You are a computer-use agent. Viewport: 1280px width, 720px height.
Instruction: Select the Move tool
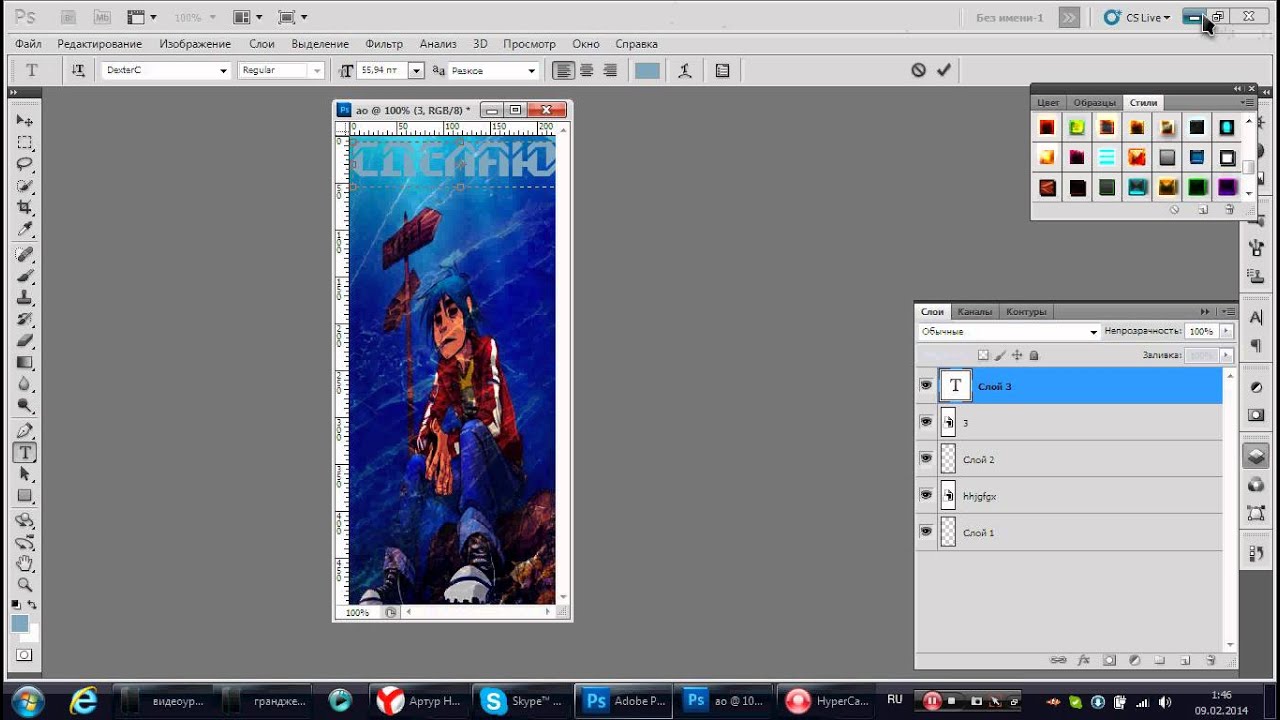[25, 120]
